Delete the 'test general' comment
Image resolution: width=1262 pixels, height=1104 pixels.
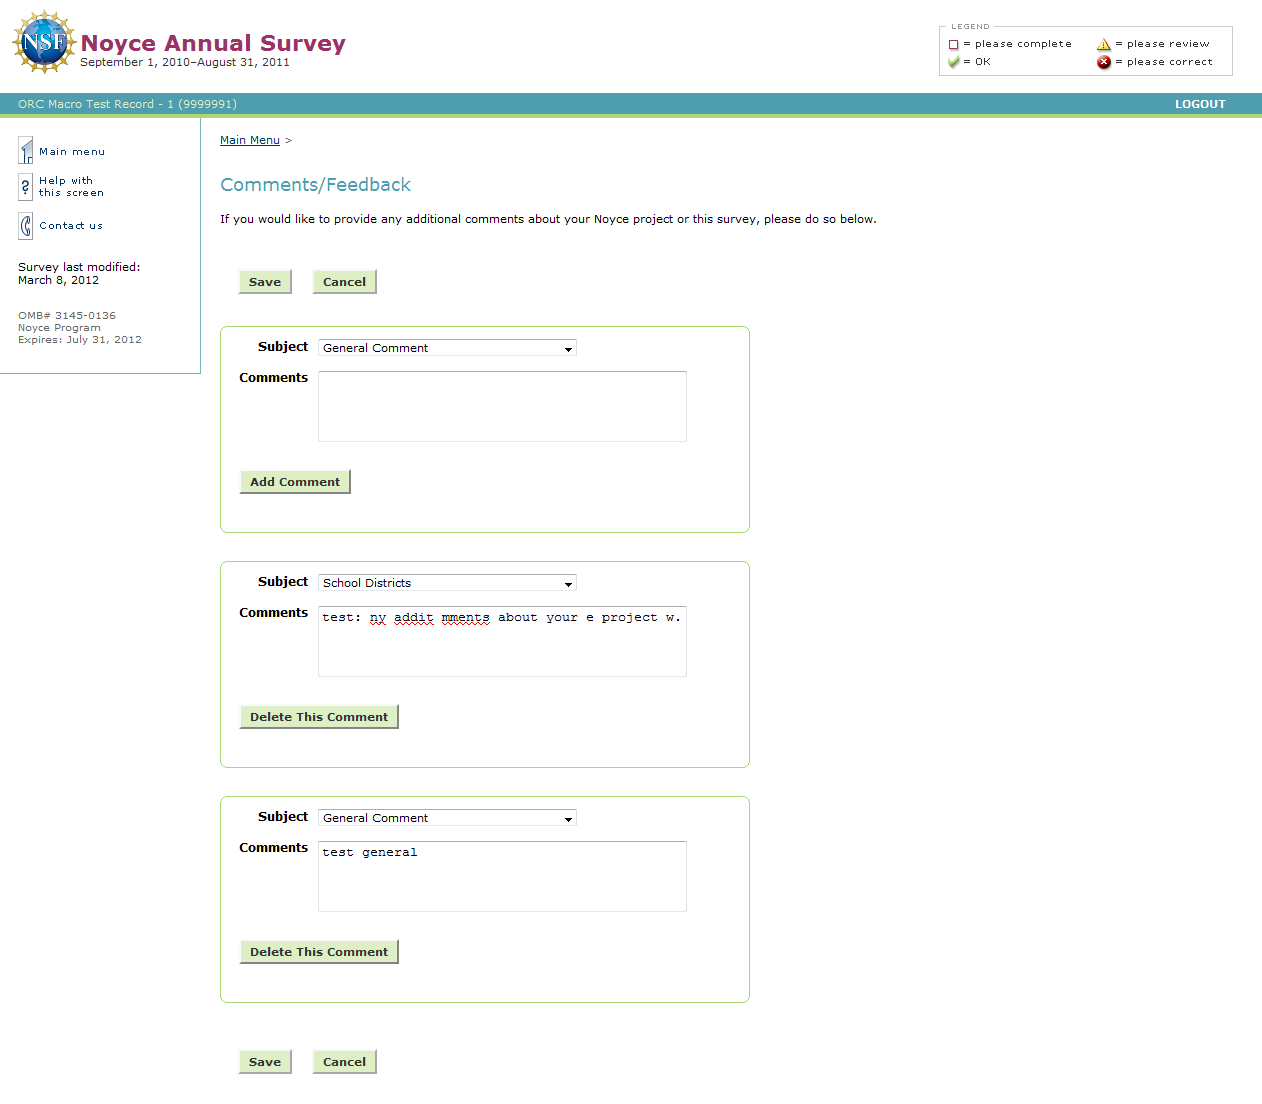319,952
